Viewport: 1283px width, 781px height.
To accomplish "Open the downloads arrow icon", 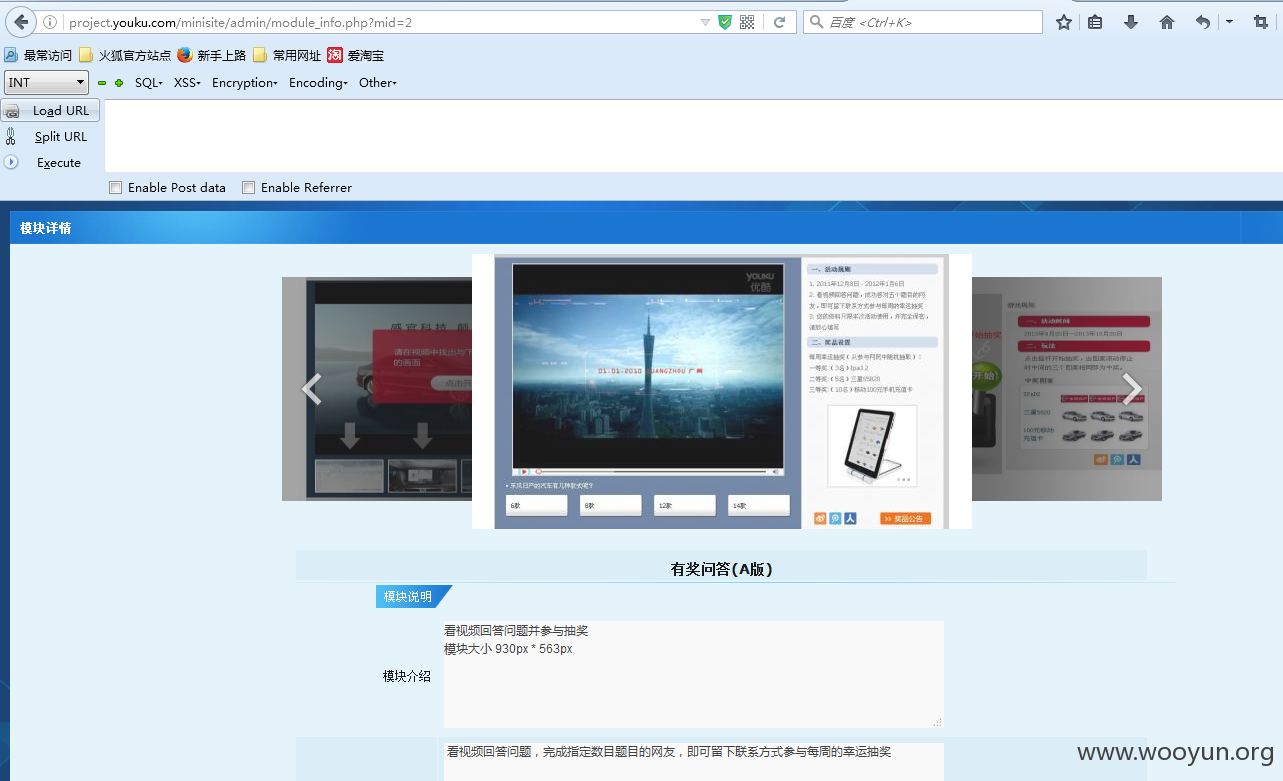I will point(1131,22).
